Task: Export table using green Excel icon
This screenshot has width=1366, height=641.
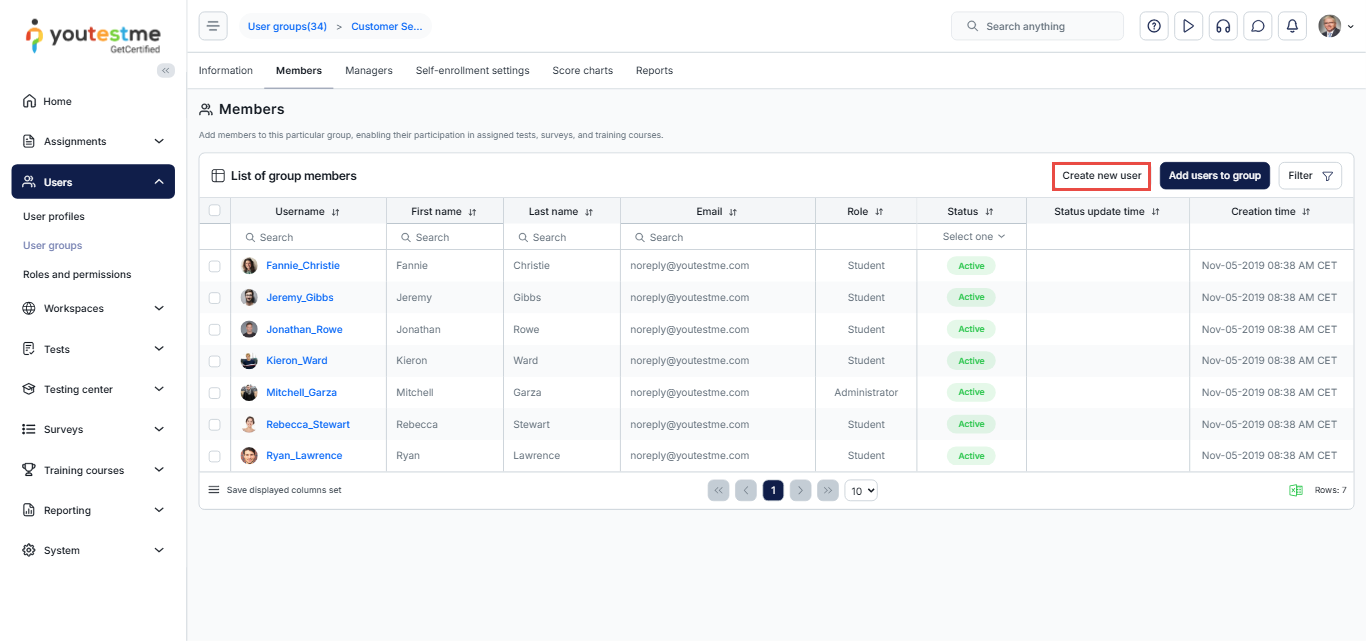Action: click(x=1295, y=490)
